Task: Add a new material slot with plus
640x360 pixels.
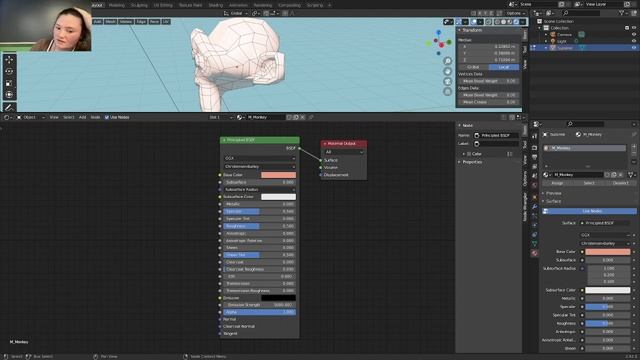Action: (634, 146)
